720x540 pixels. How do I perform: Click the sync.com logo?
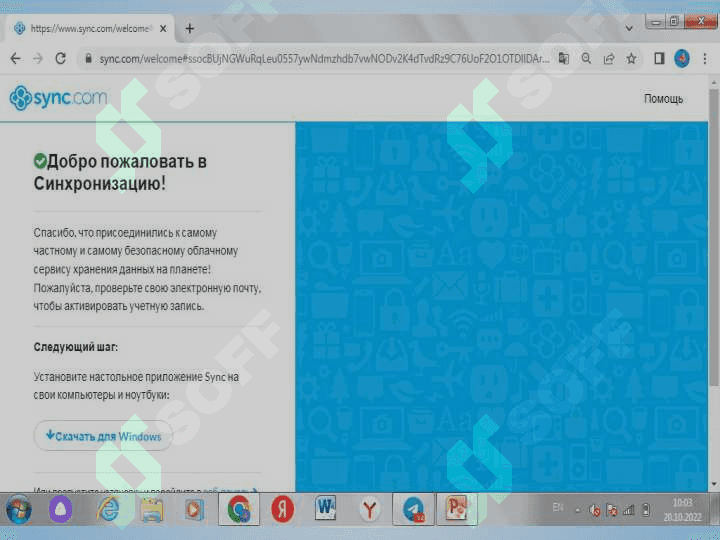[58, 98]
